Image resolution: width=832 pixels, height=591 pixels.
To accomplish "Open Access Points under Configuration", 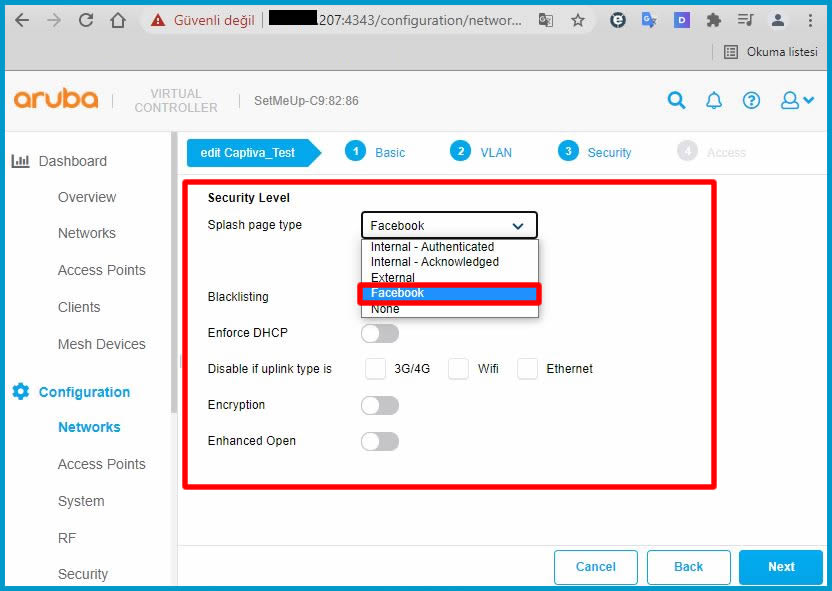I will 101,464.
